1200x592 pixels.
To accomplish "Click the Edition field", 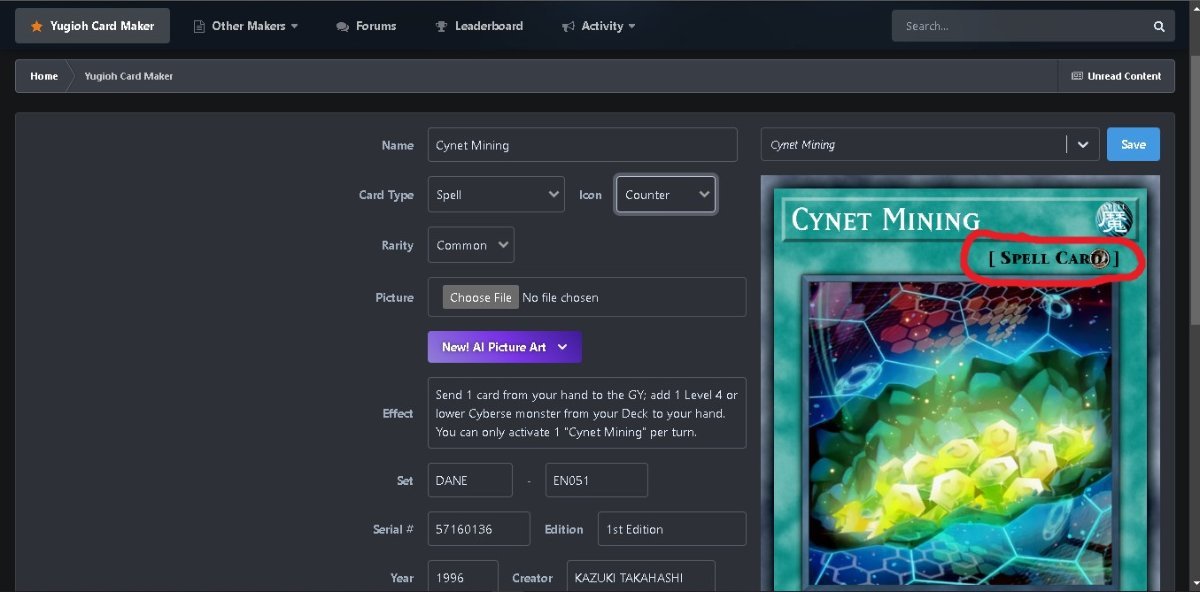I will [672, 529].
